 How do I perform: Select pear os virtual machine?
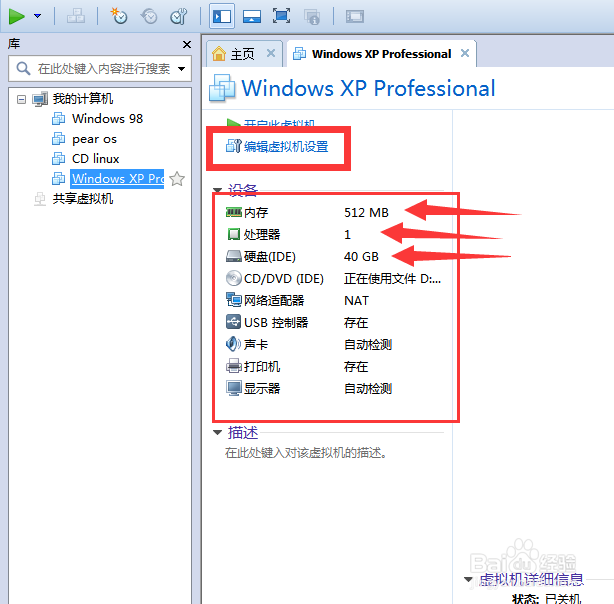click(94, 139)
